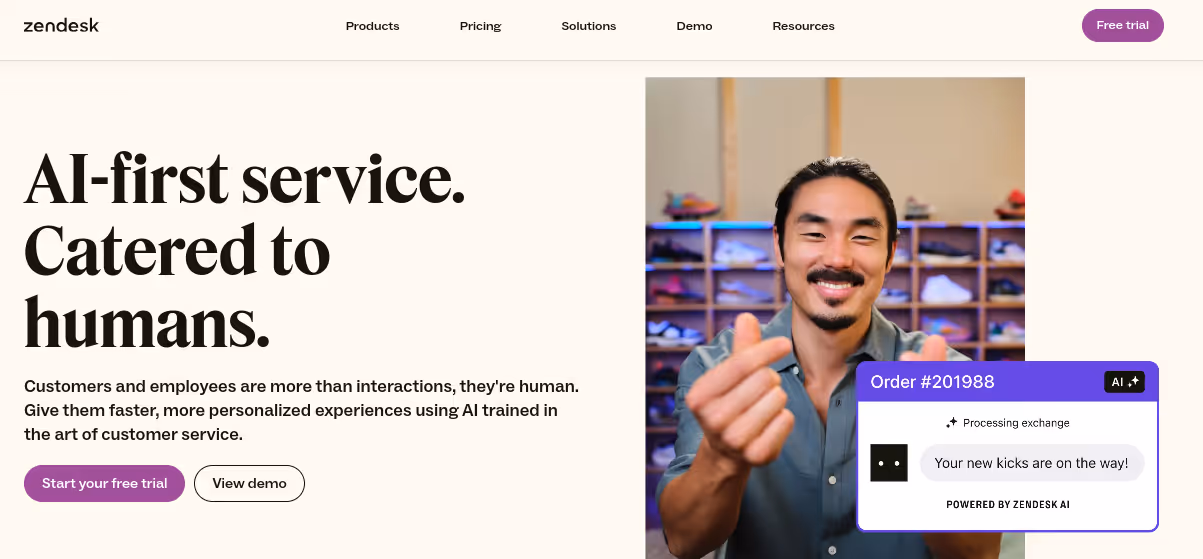Click Start your free trial button
The image size is (1203, 559).
pyautogui.click(x=105, y=483)
